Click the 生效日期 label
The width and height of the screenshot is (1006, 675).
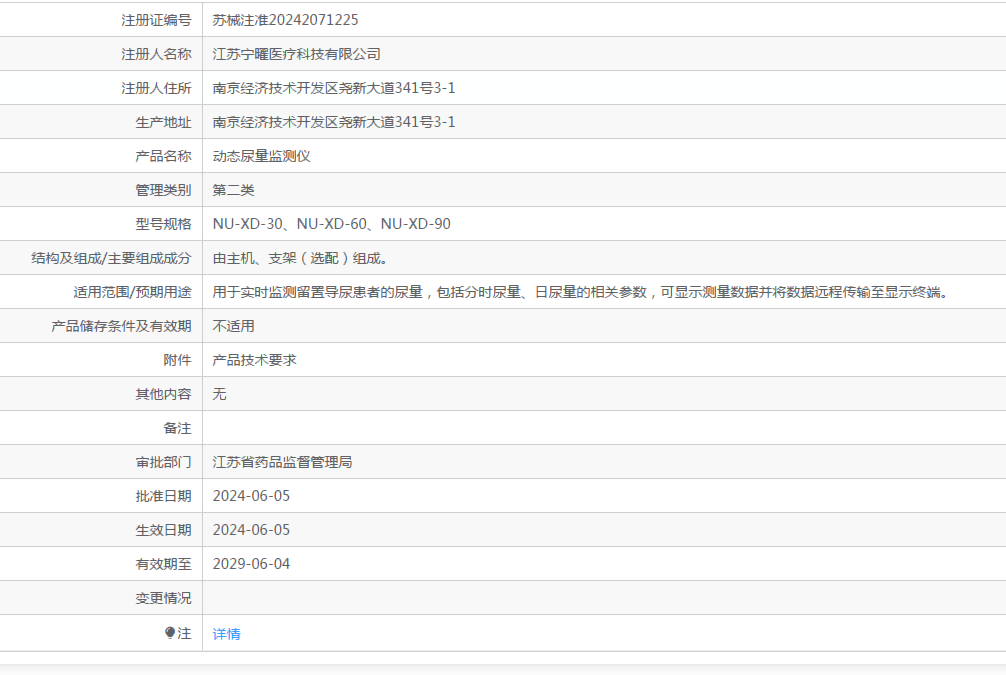164,531
